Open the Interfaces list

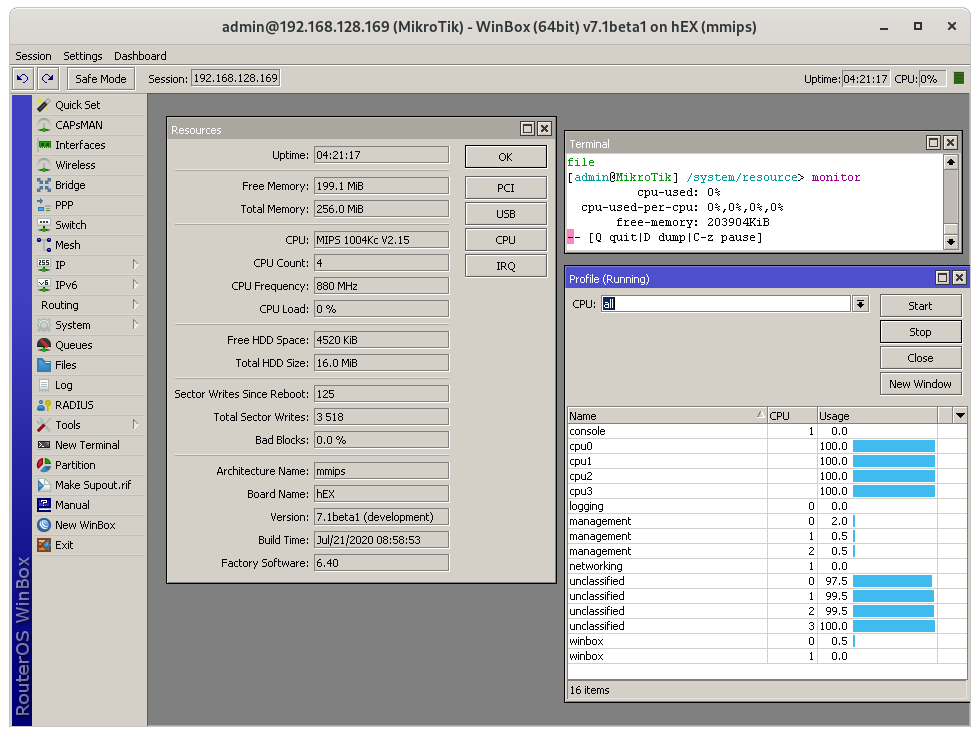point(90,145)
